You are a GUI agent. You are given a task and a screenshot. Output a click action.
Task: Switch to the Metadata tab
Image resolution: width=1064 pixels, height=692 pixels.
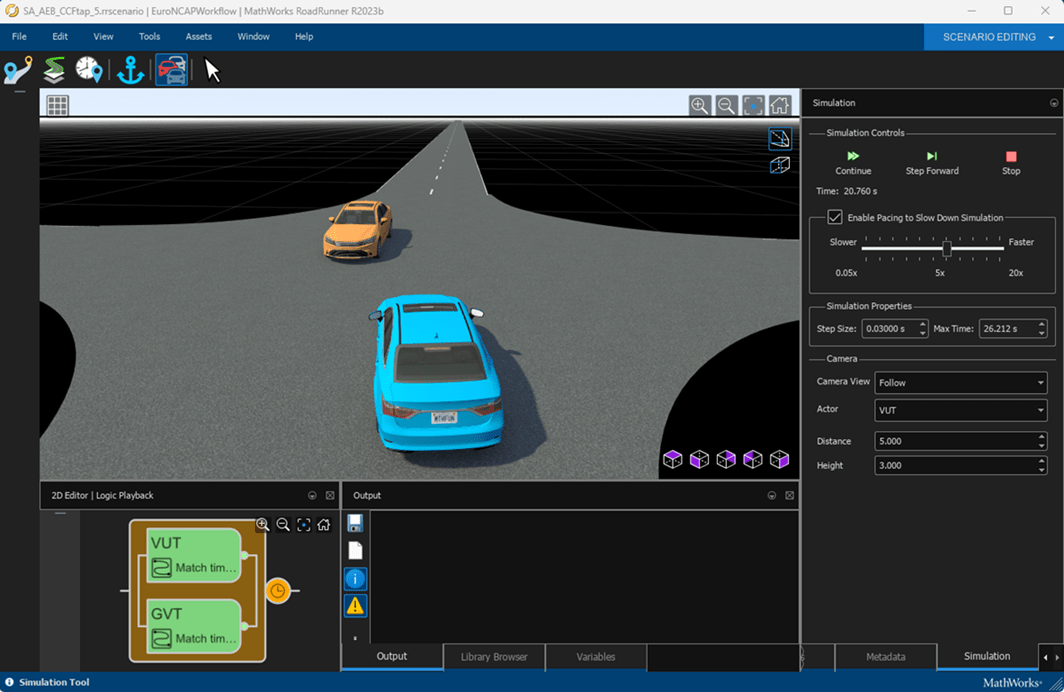(x=886, y=657)
